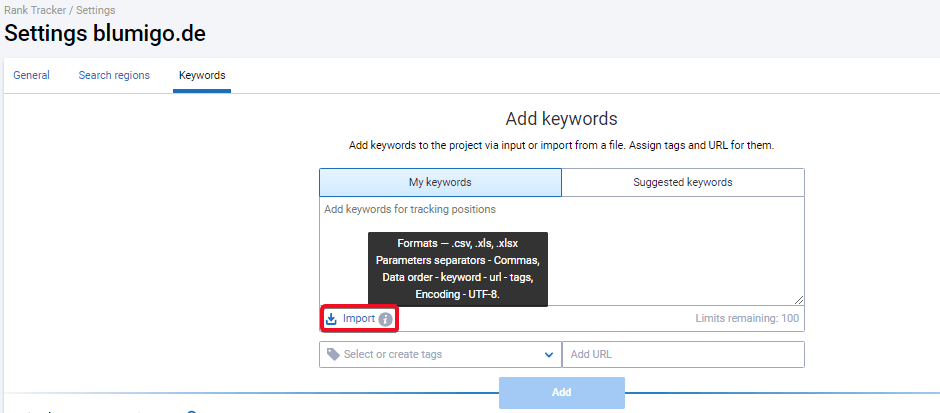This screenshot has height=413, width=940.
Task: Click the tag icon in tags field
Action: tap(333, 354)
